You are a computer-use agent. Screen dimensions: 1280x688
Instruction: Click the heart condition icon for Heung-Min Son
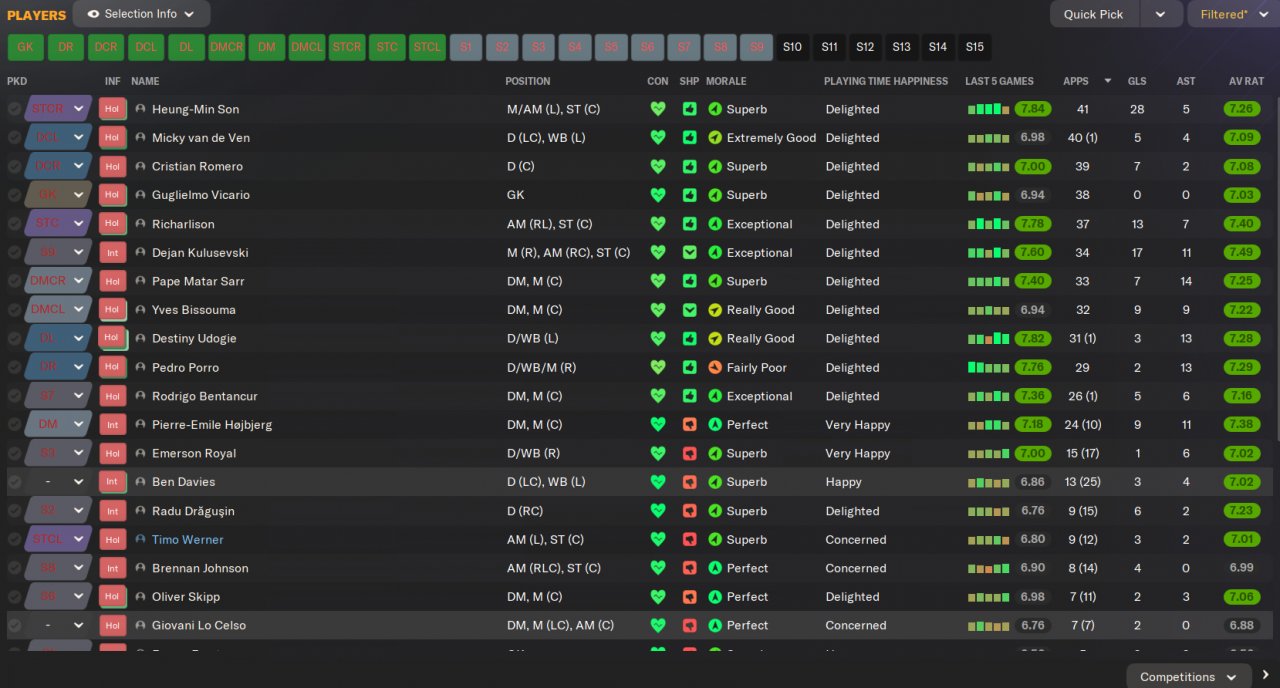click(x=657, y=109)
